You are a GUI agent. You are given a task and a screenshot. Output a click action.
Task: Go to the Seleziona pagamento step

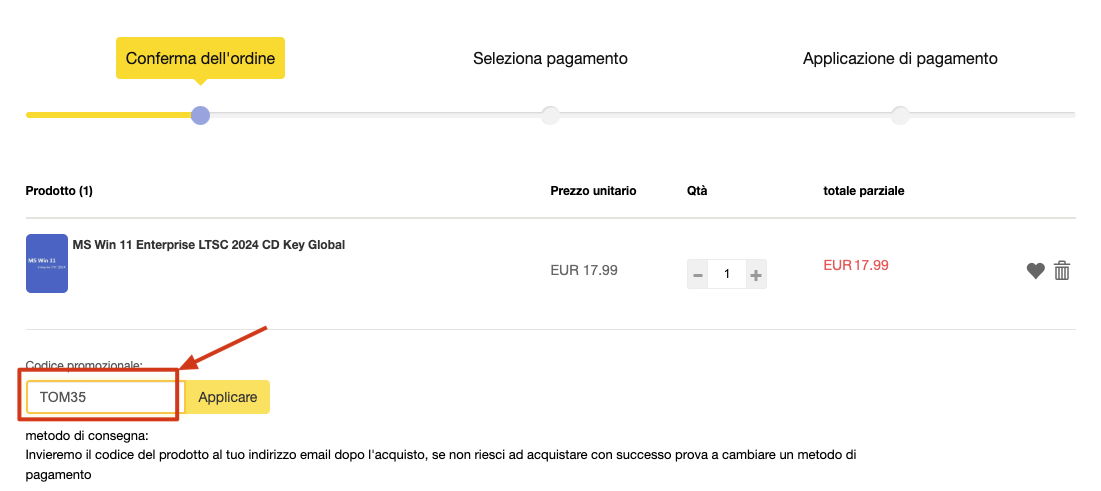point(550,58)
